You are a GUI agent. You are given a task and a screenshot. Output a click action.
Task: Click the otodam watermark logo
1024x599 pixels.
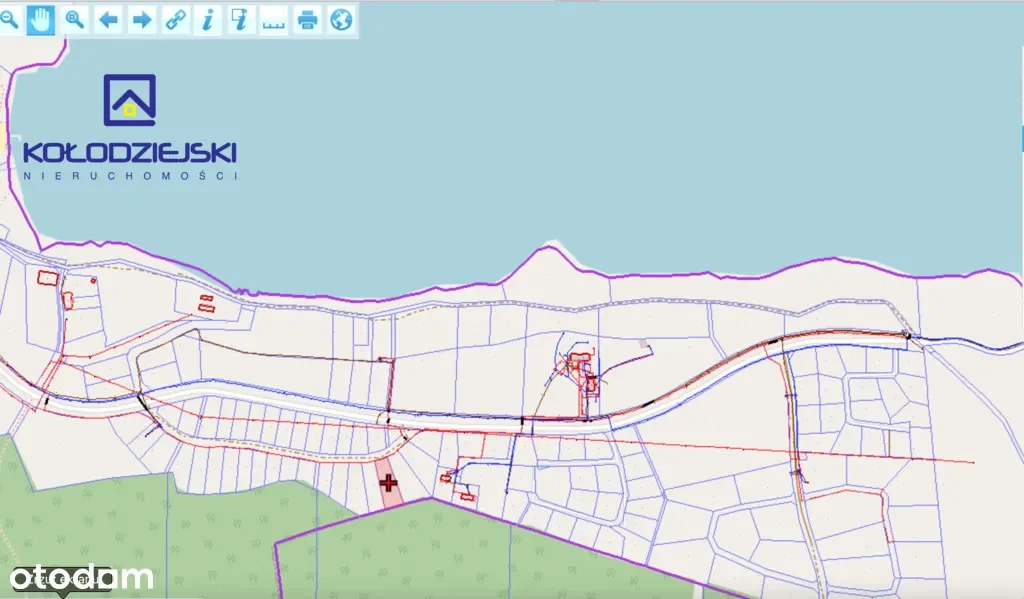82,577
